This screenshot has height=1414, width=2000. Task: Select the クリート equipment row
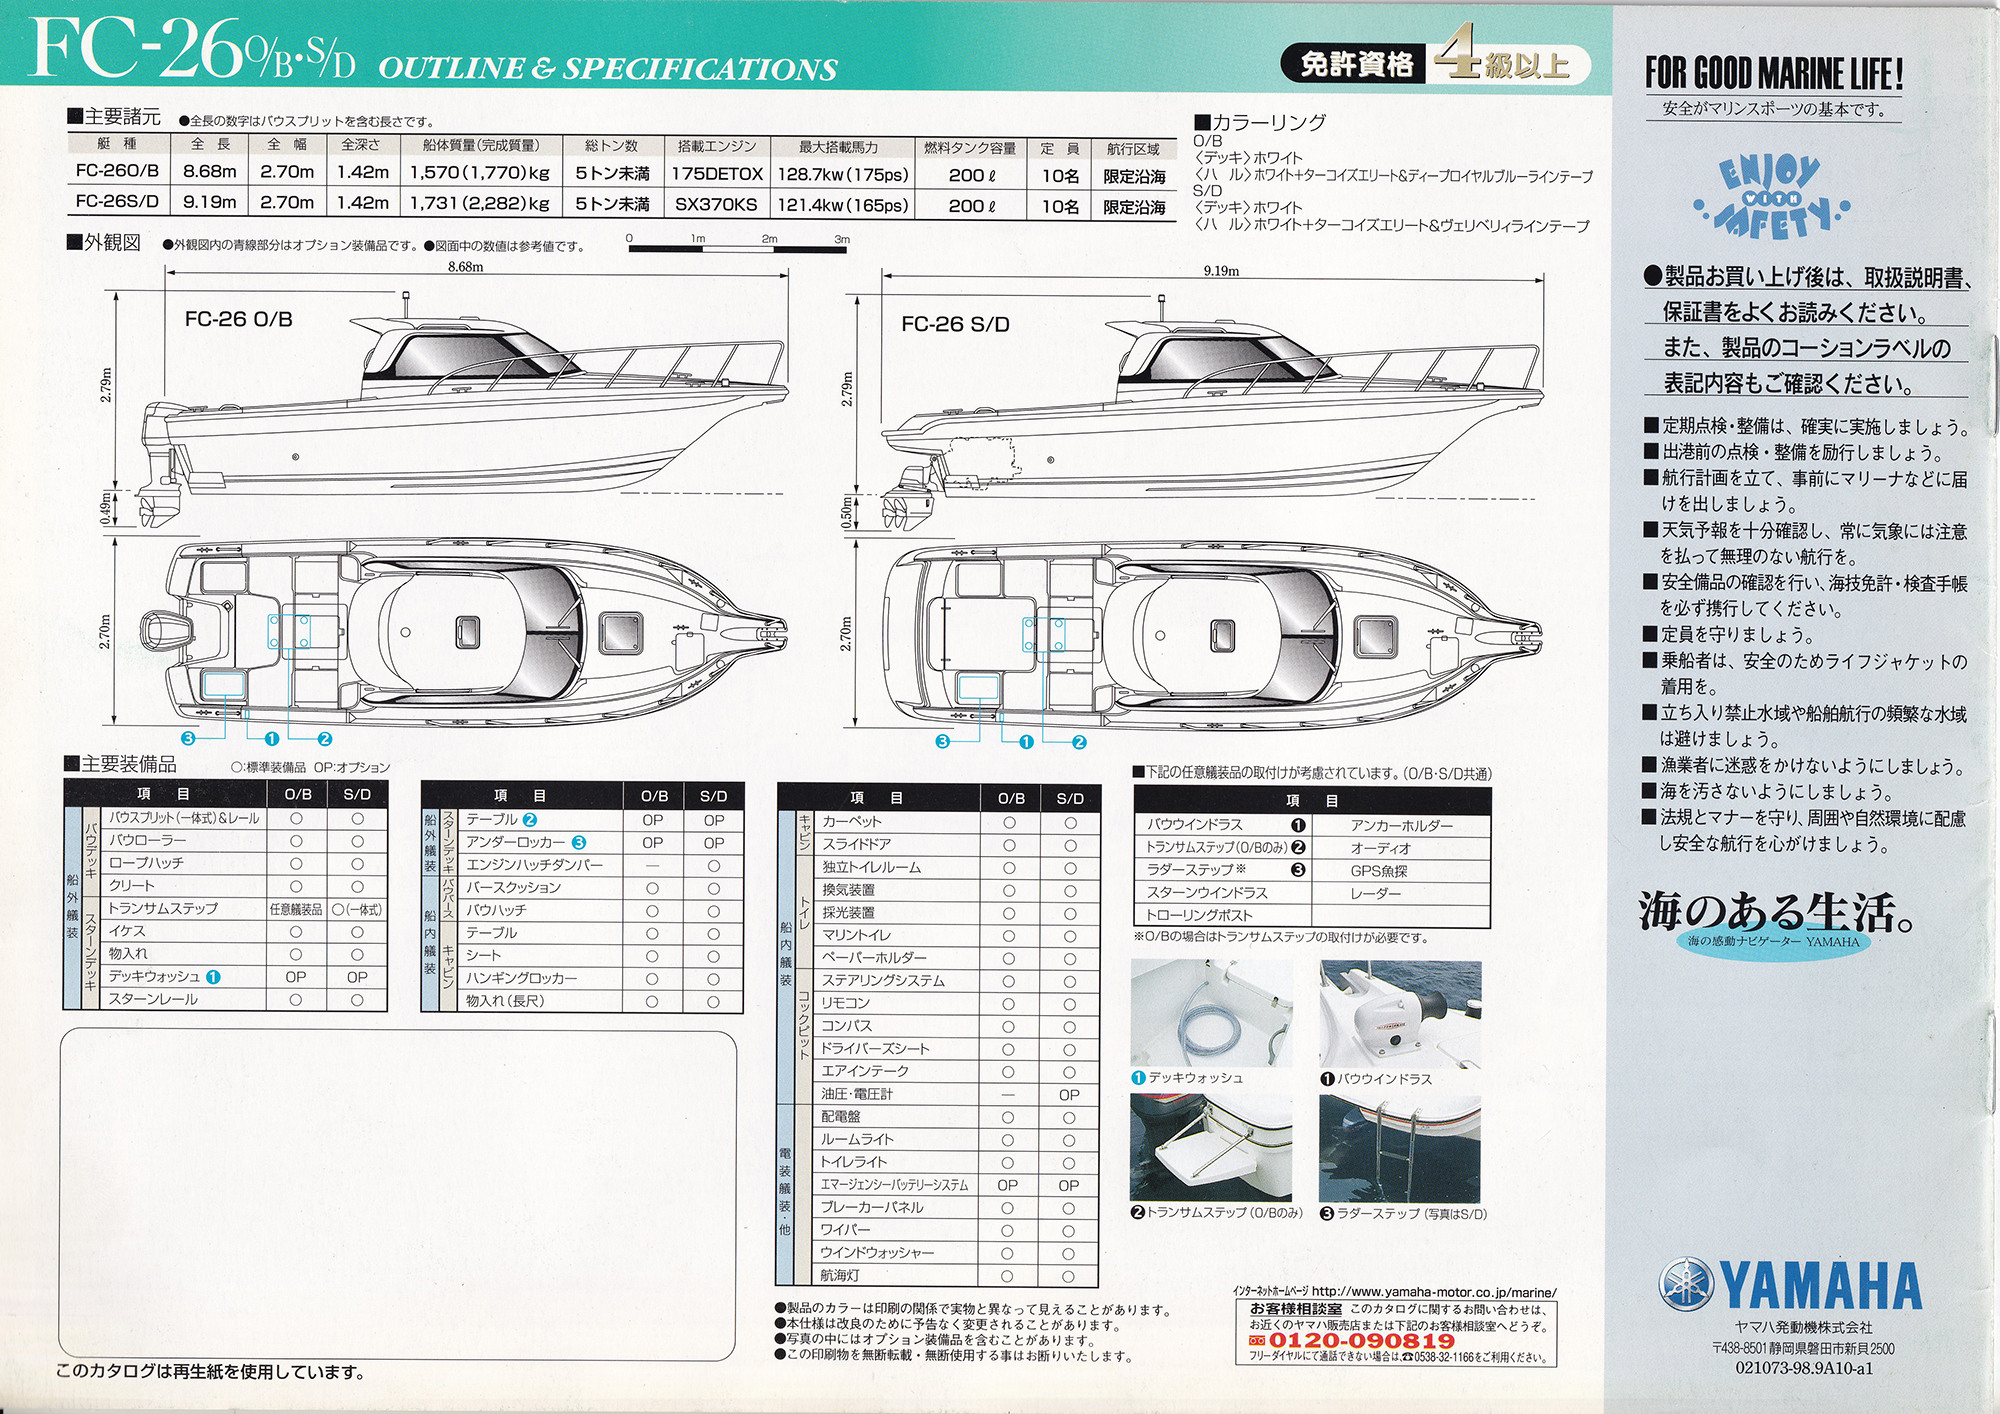[243, 886]
